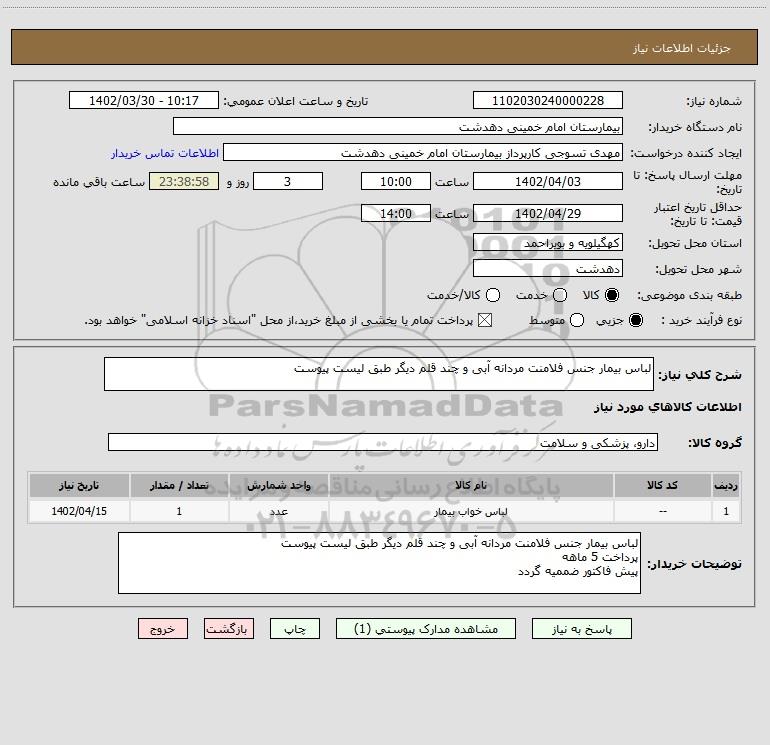Select the متوسط purchase type radio
The width and height of the screenshot is (770, 745).
click(577, 320)
